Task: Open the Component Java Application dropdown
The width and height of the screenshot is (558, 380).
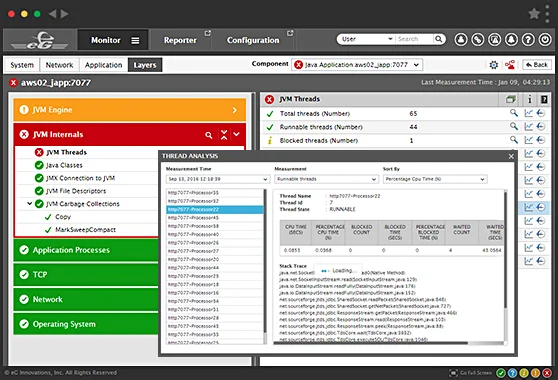Action: coord(357,65)
